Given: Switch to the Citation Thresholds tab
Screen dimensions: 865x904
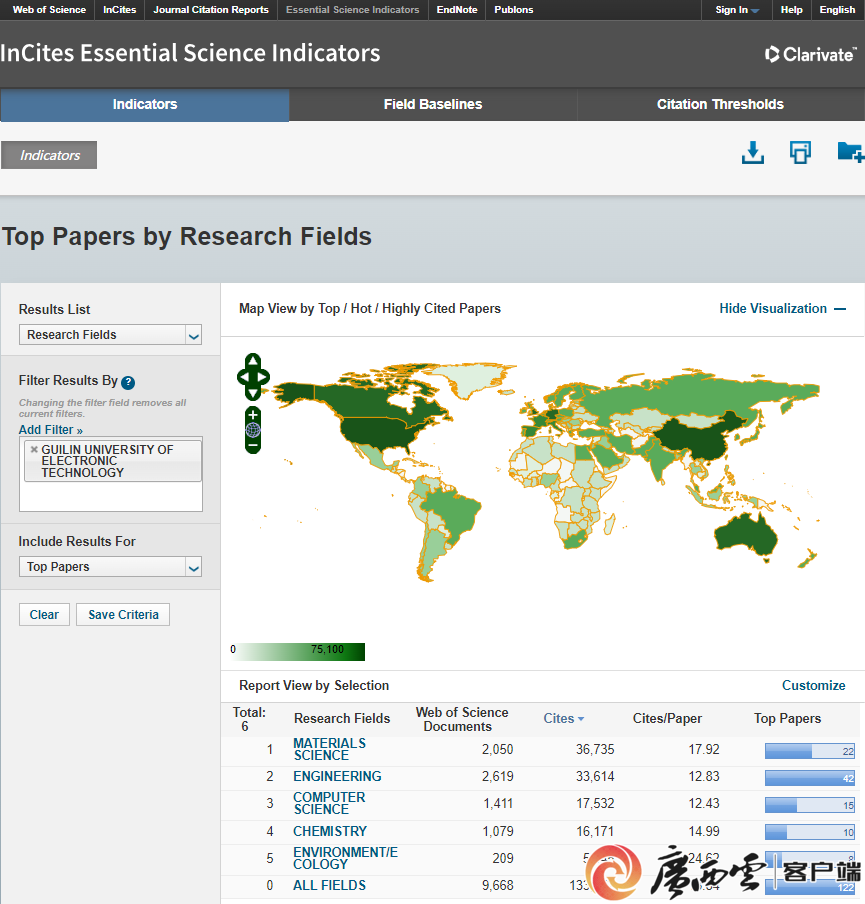Looking at the screenshot, I should 720,104.
